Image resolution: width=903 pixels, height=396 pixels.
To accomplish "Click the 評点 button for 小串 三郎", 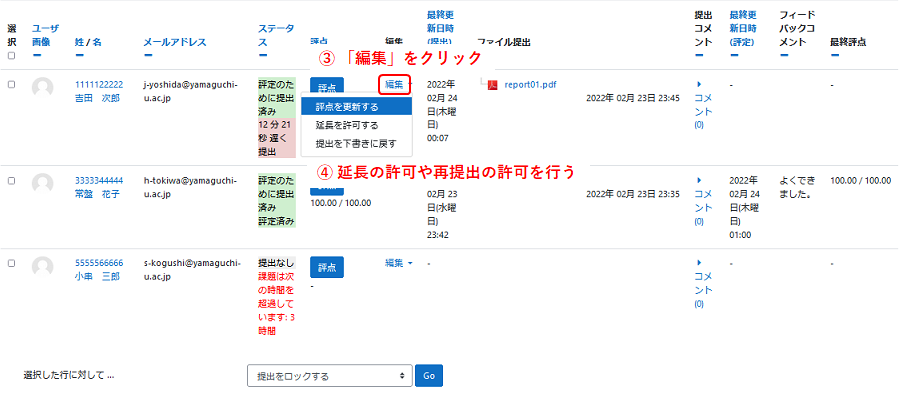I will 327,267.
